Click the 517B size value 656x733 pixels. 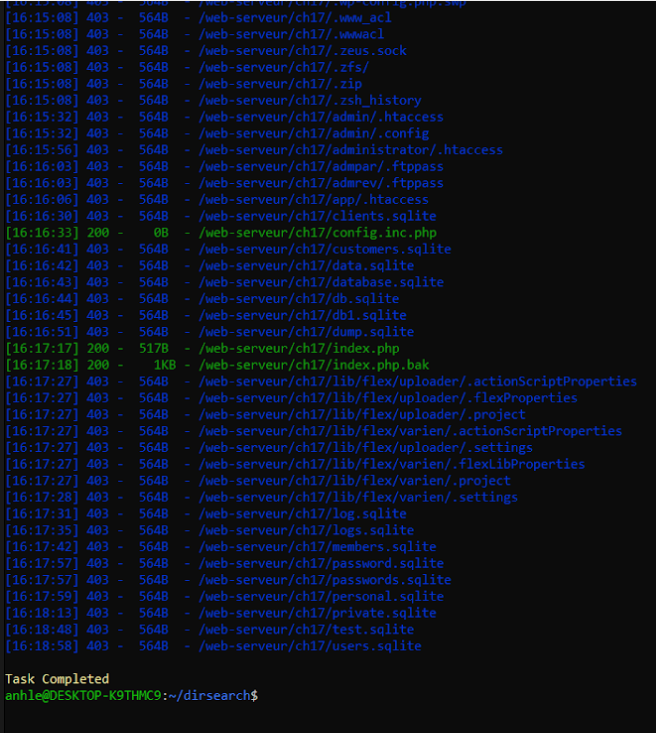153,349
